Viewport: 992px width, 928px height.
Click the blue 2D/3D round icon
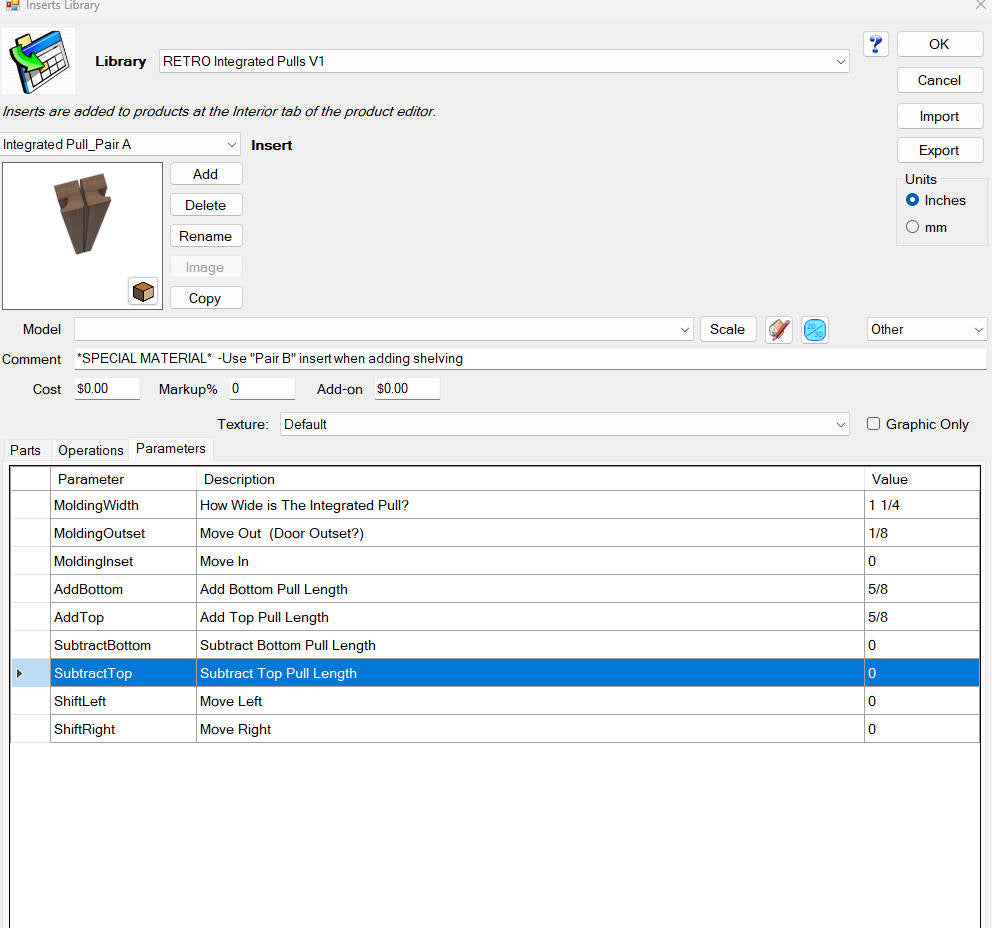coord(815,330)
